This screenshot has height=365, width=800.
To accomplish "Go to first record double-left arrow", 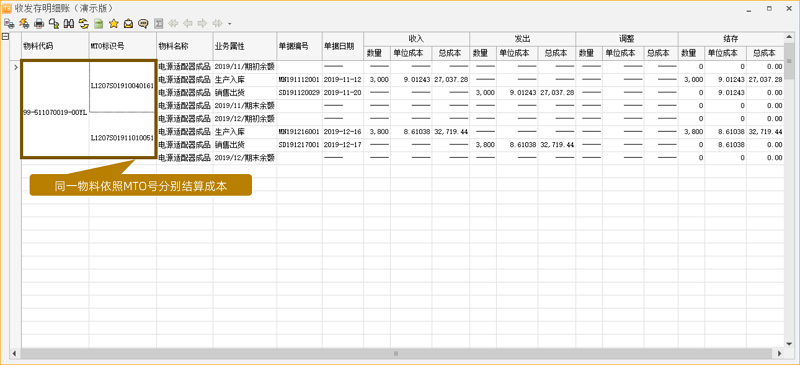I will pyautogui.click(x=173, y=23).
